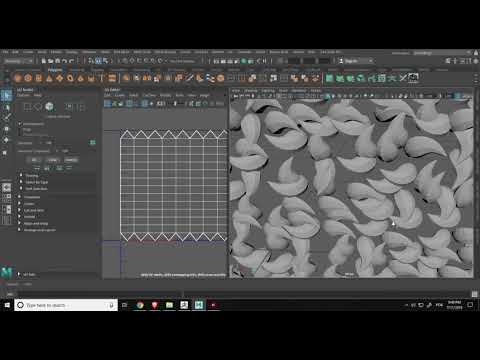Click the Clear selection button in UV Toolkit
Screen dimensions: 480x360
pyautogui.click(x=53, y=160)
